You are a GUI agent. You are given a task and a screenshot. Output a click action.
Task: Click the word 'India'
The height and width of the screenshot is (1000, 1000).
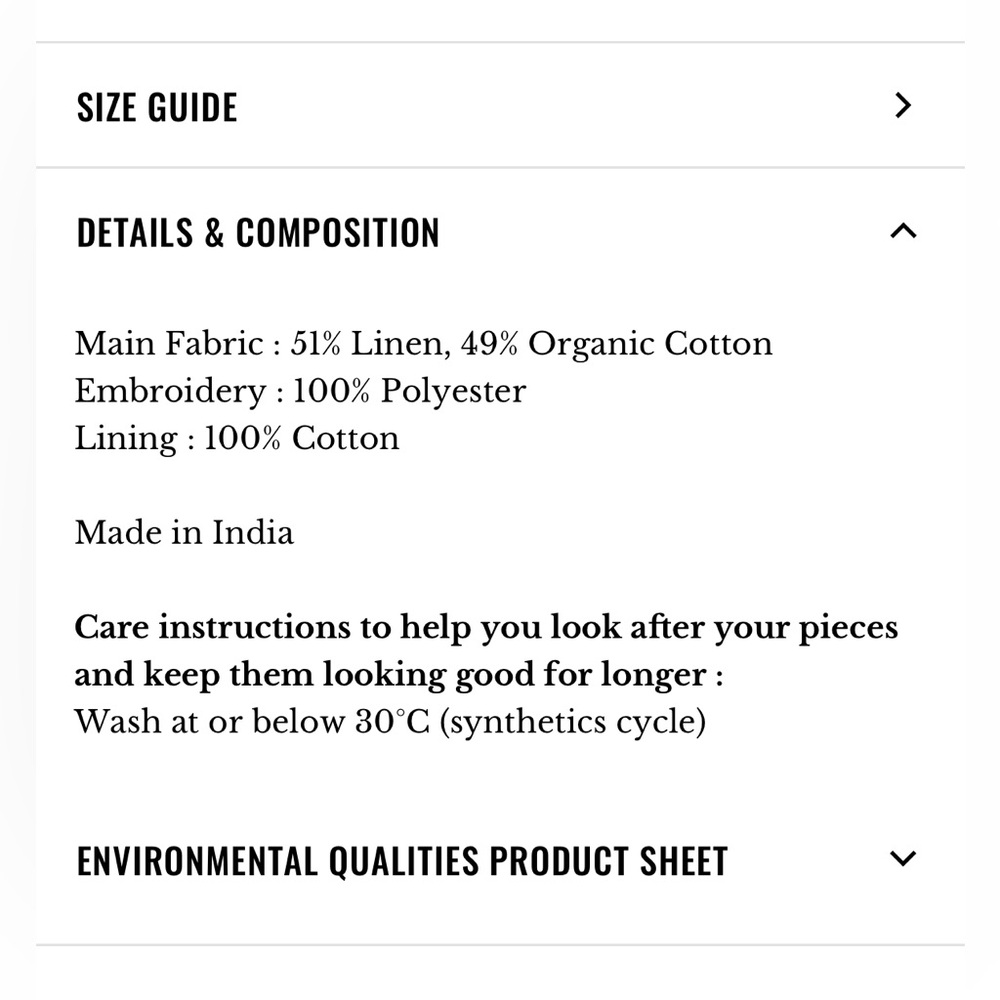tap(253, 533)
